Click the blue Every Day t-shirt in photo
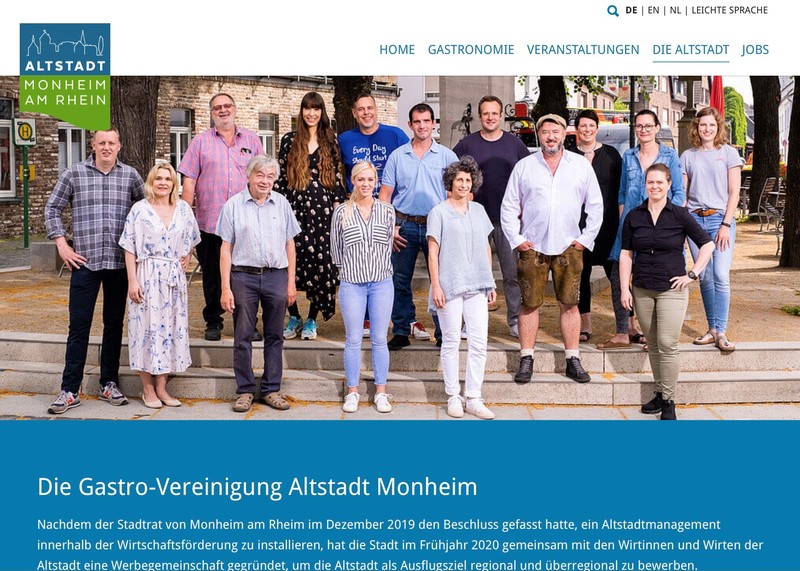 [370, 152]
